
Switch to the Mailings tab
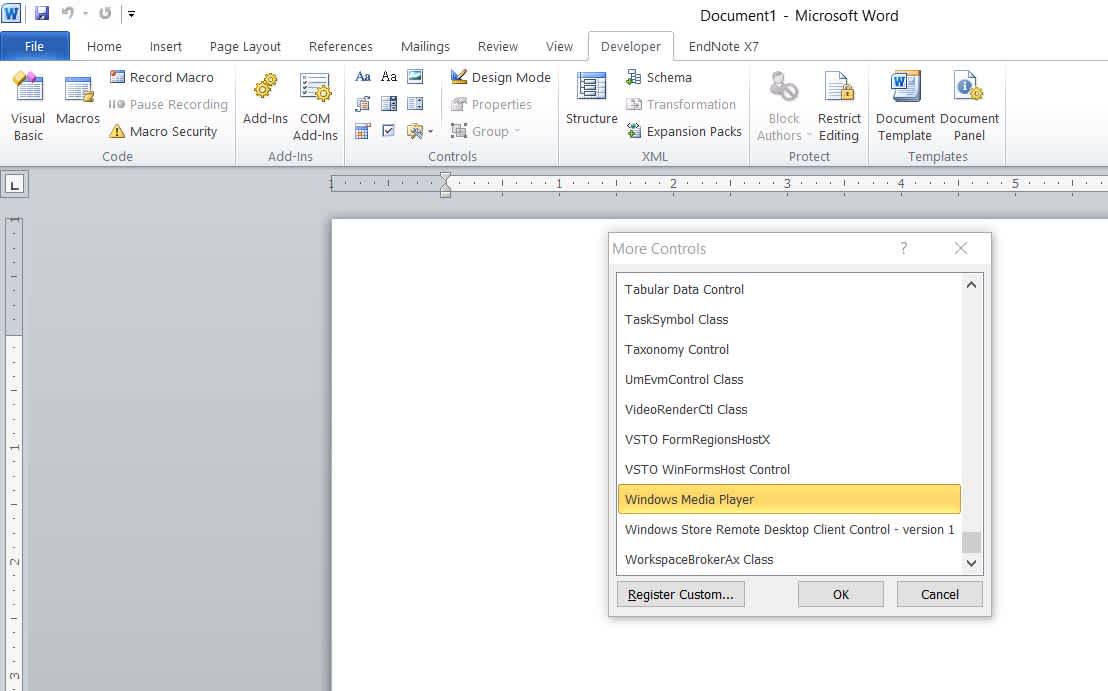pyautogui.click(x=425, y=46)
